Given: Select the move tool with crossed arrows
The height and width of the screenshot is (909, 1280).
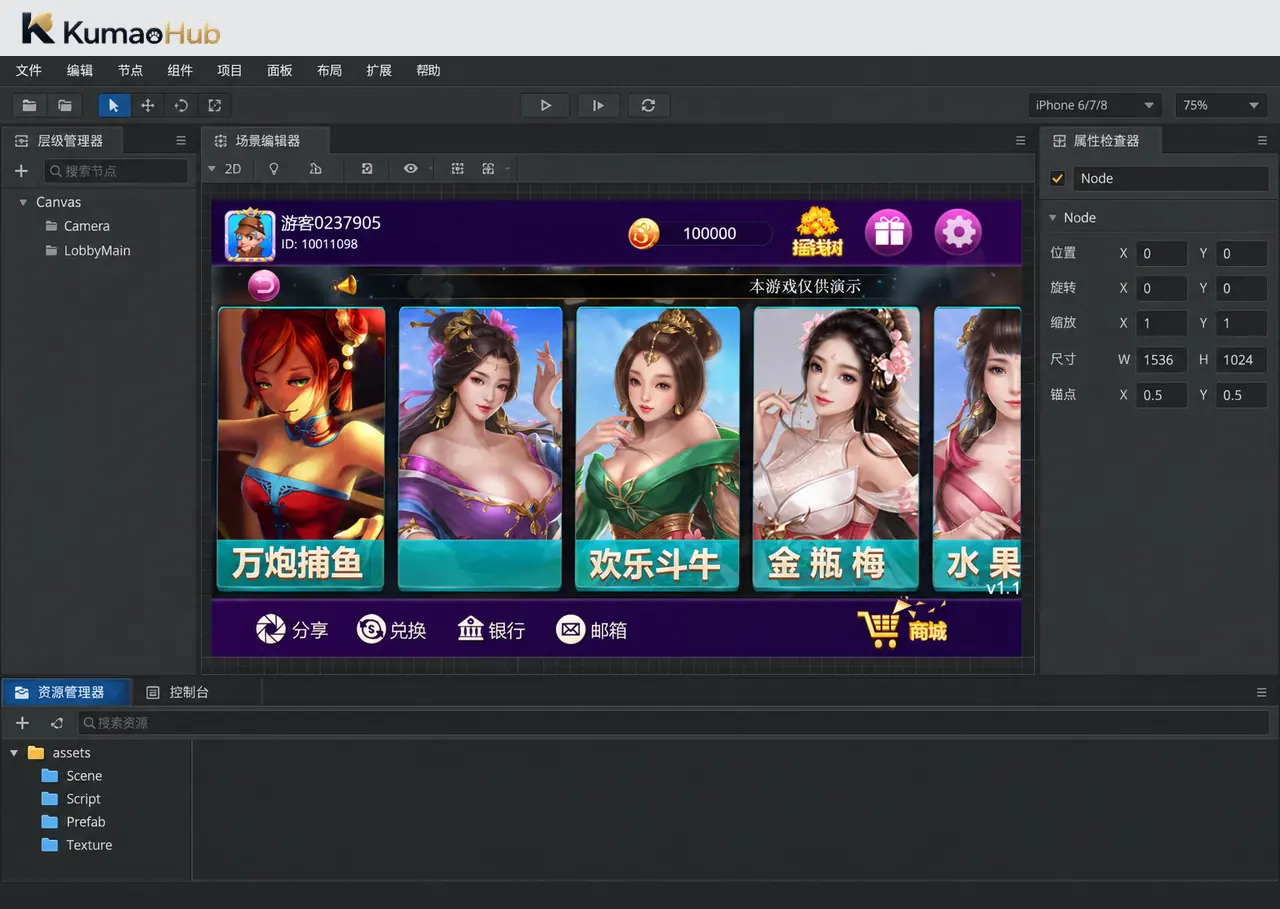Looking at the screenshot, I should pyautogui.click(x=147, y=105).
